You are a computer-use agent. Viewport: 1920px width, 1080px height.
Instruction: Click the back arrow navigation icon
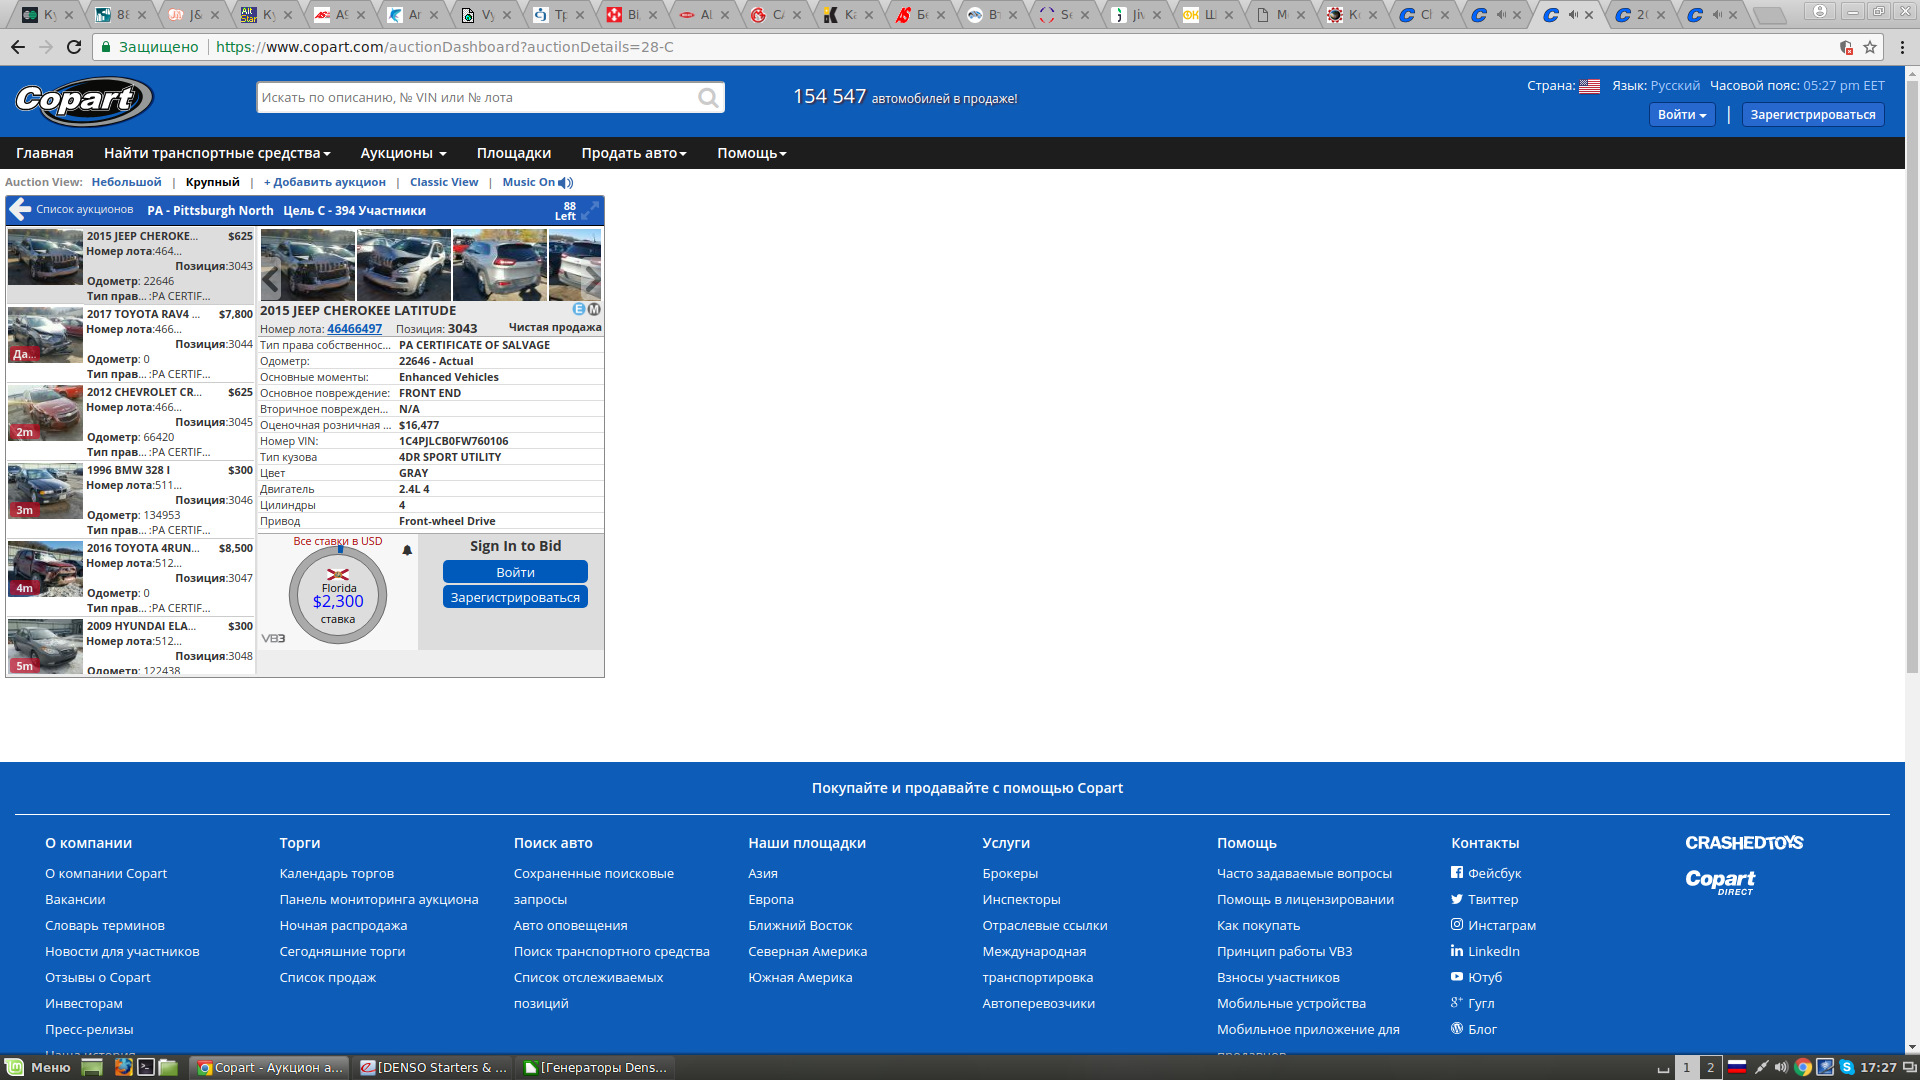pos(18,46)
